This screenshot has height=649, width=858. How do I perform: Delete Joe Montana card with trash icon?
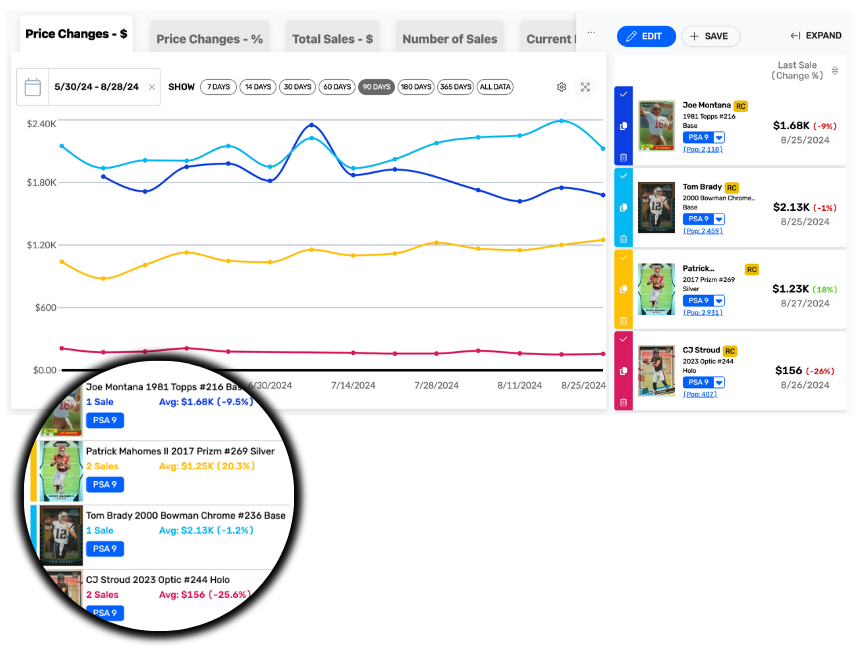623,157
